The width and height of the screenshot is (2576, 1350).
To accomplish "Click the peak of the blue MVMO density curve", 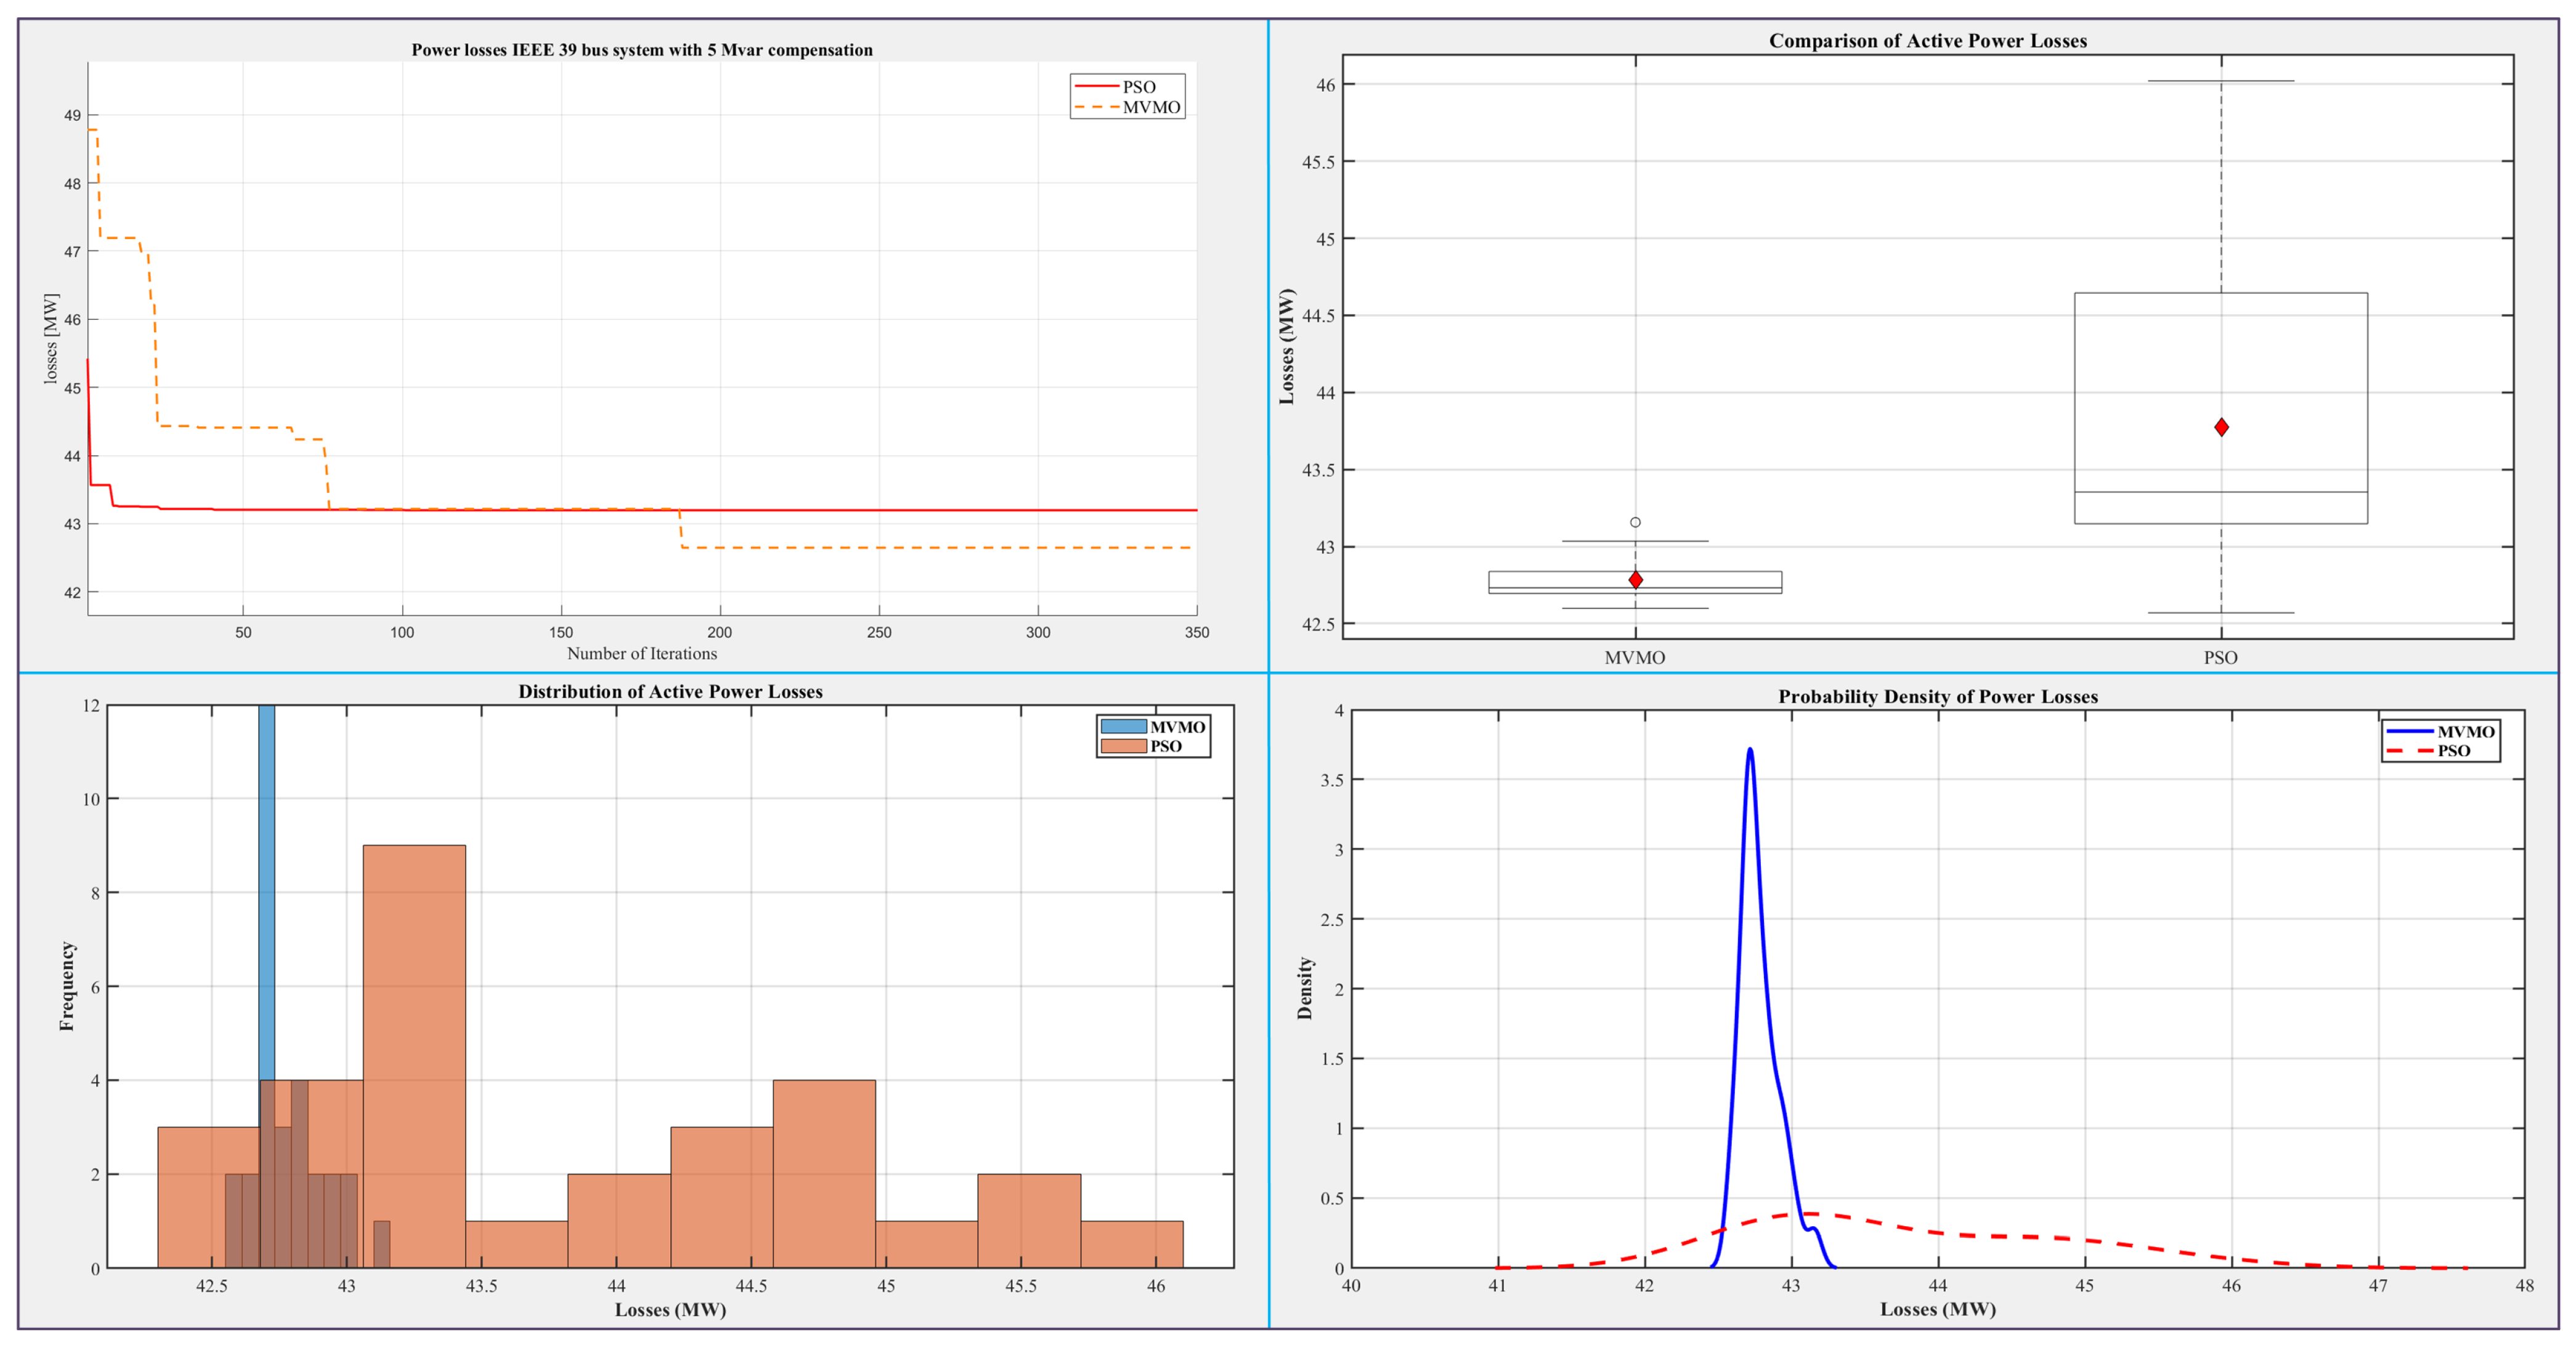I will 1750,750.
